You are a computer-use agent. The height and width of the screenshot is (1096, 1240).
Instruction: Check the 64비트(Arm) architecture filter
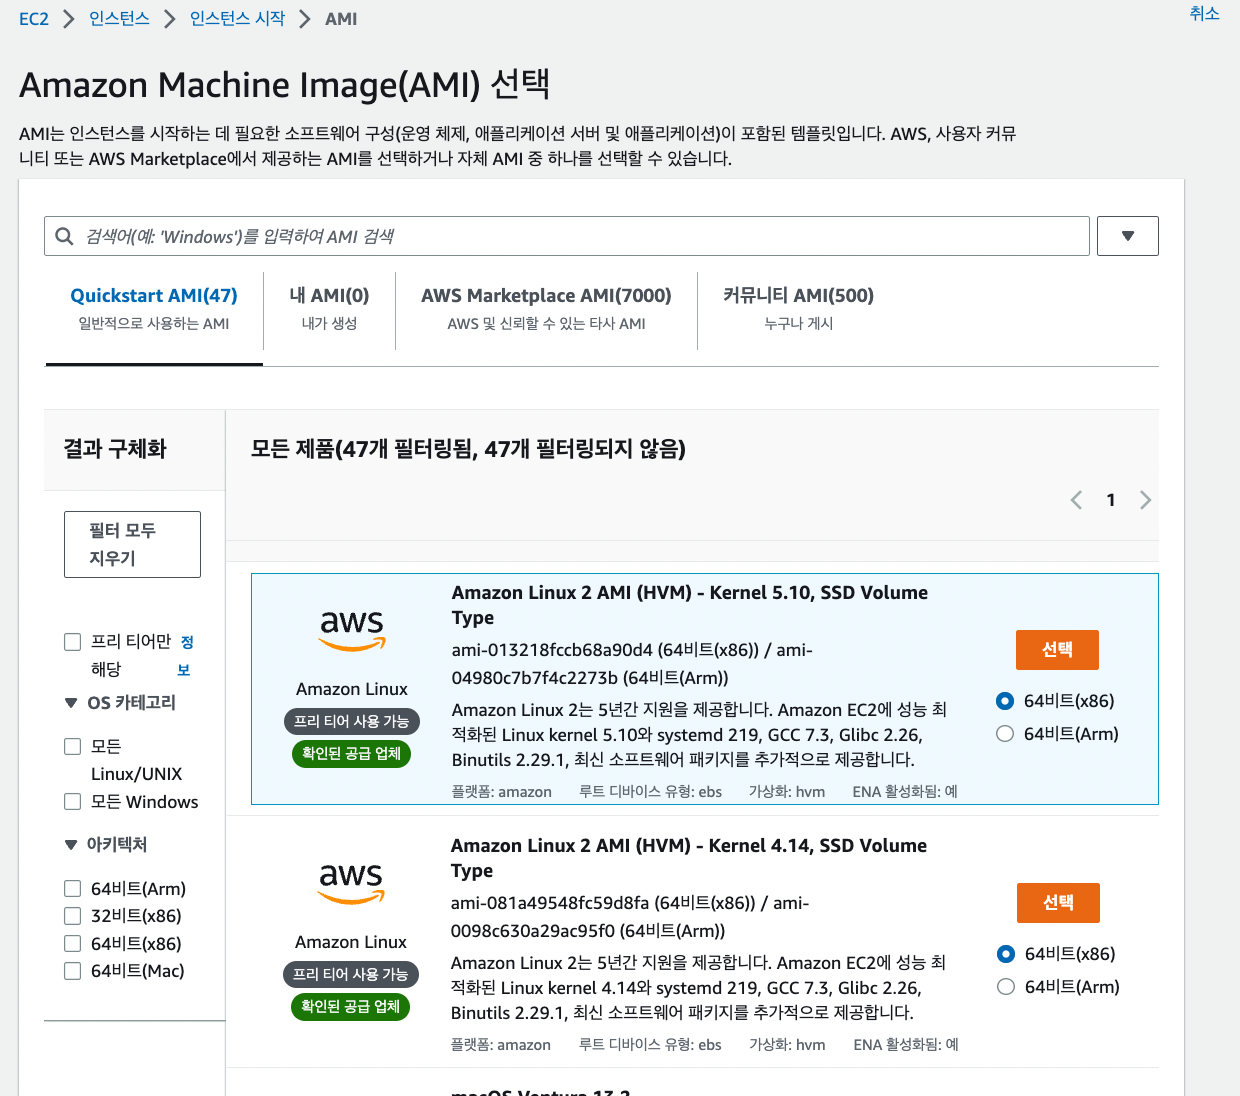click(72, 888)
